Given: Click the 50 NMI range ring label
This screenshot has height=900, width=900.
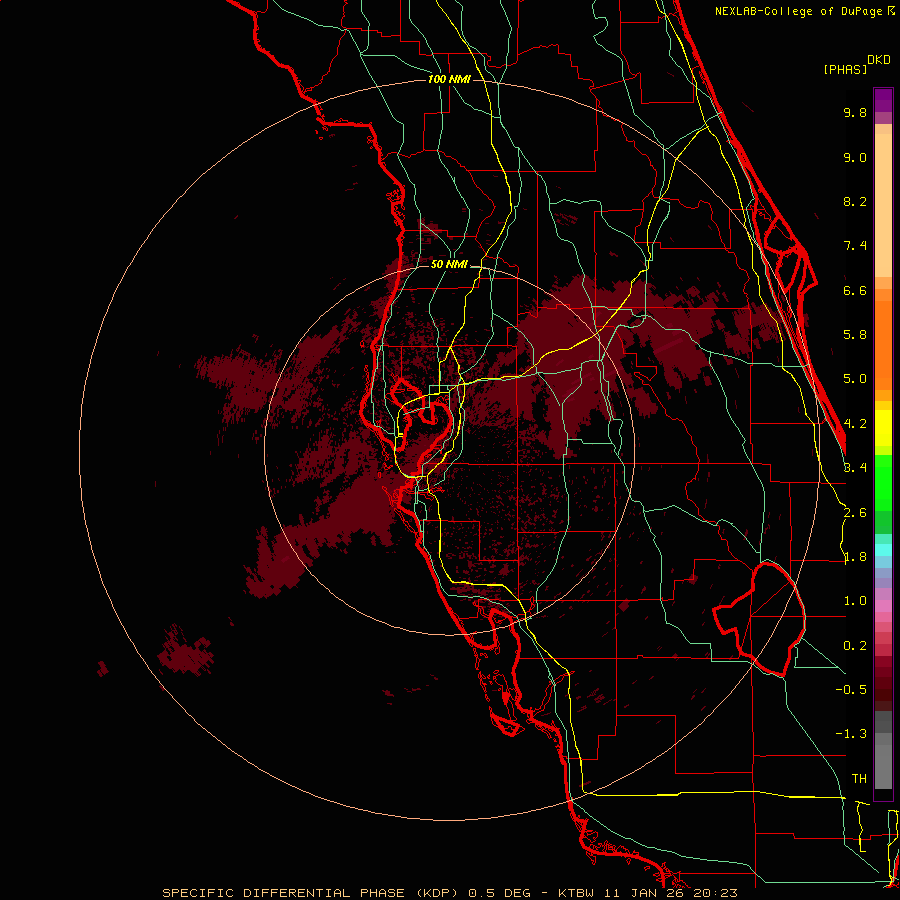Looking at the screenshot, I should tap(449, 265).
